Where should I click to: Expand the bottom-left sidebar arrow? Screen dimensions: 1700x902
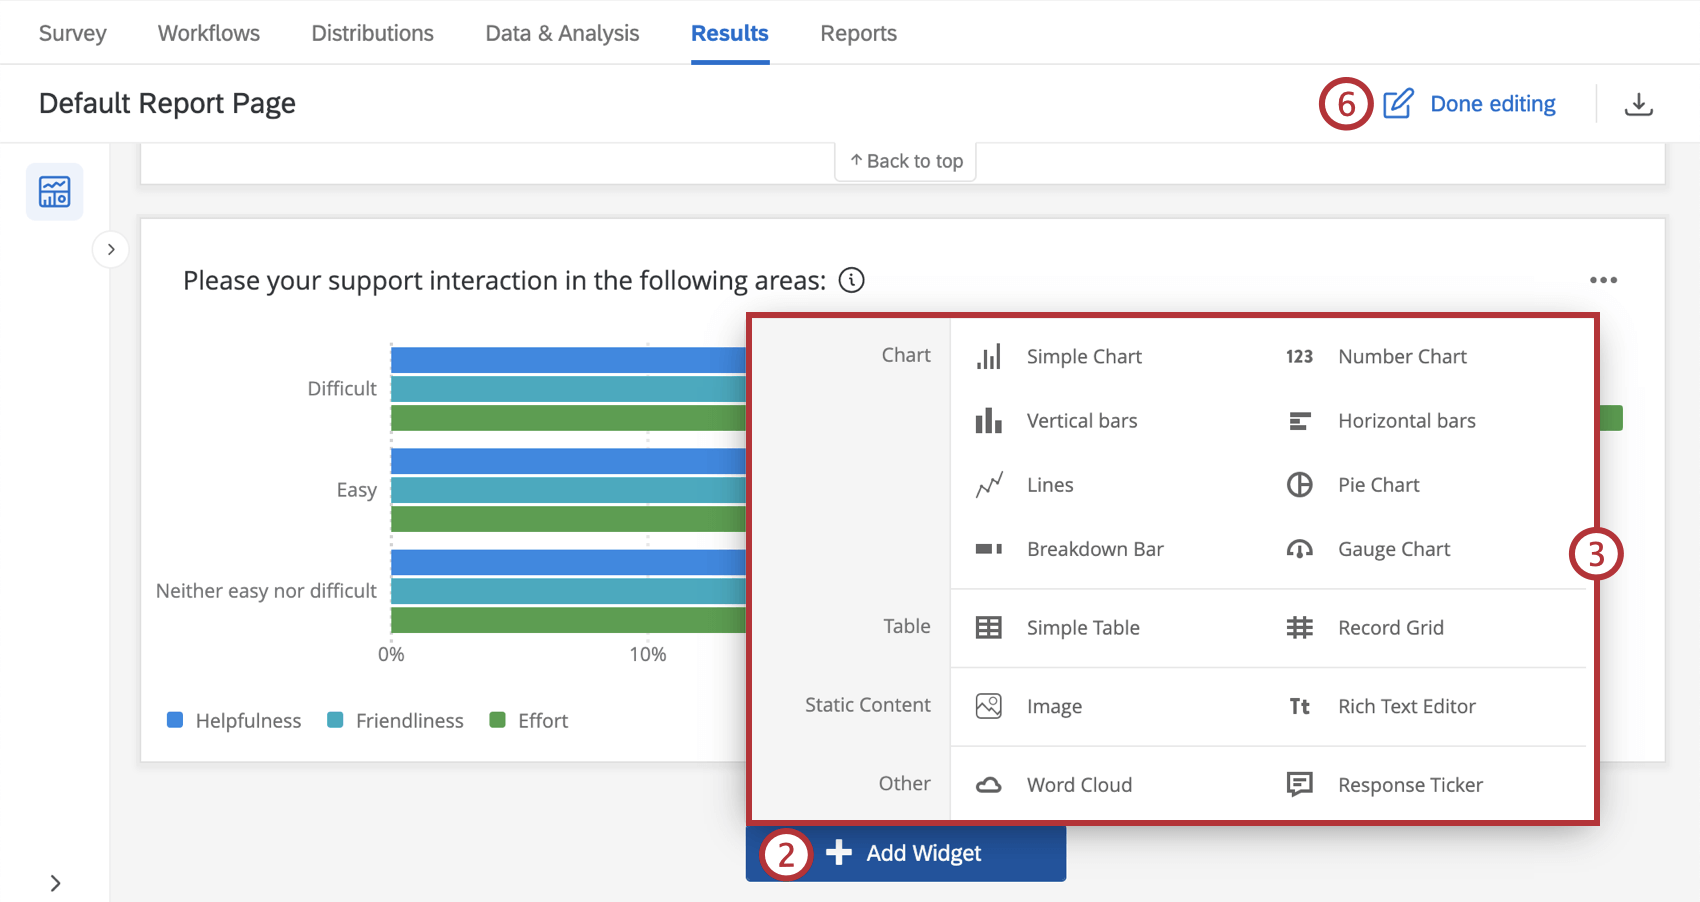(x=55, y=883)
